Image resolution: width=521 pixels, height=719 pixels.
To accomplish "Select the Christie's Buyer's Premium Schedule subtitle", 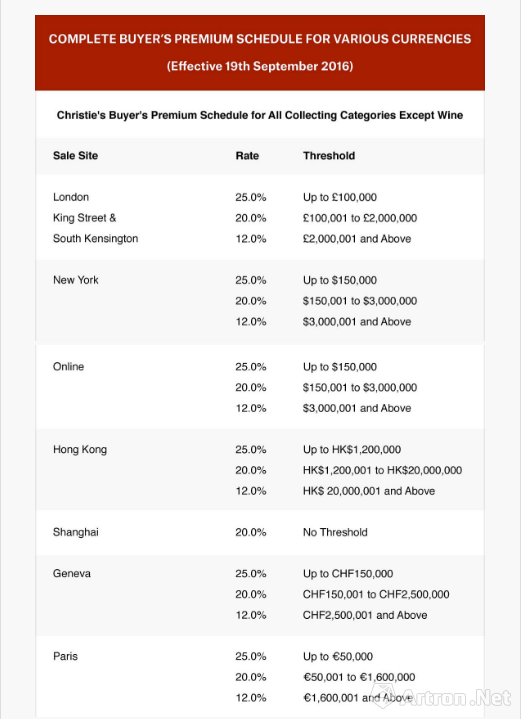I will [260, 115].
